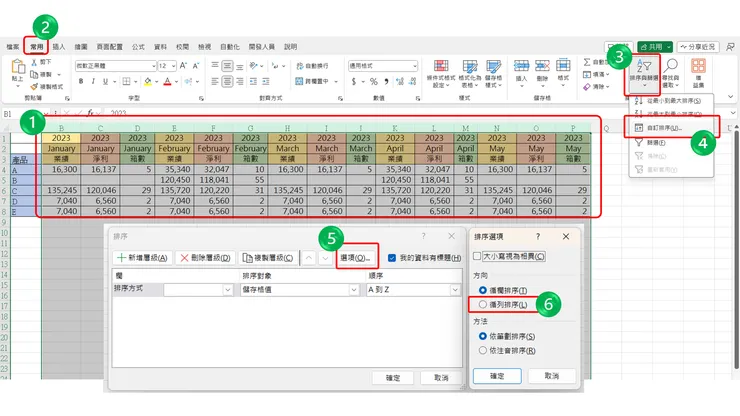Click the AutoSum sigma icon

pyautogui.click(x=587, y=62)
